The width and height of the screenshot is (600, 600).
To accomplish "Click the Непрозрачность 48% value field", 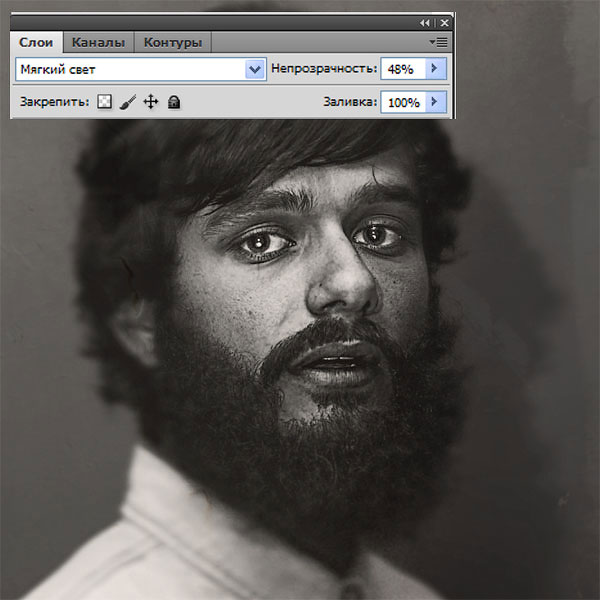I will click(x=403, y=69).
